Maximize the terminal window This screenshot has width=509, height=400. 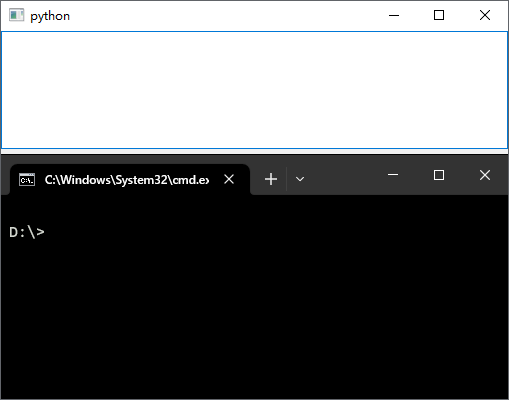coord(439,175)
